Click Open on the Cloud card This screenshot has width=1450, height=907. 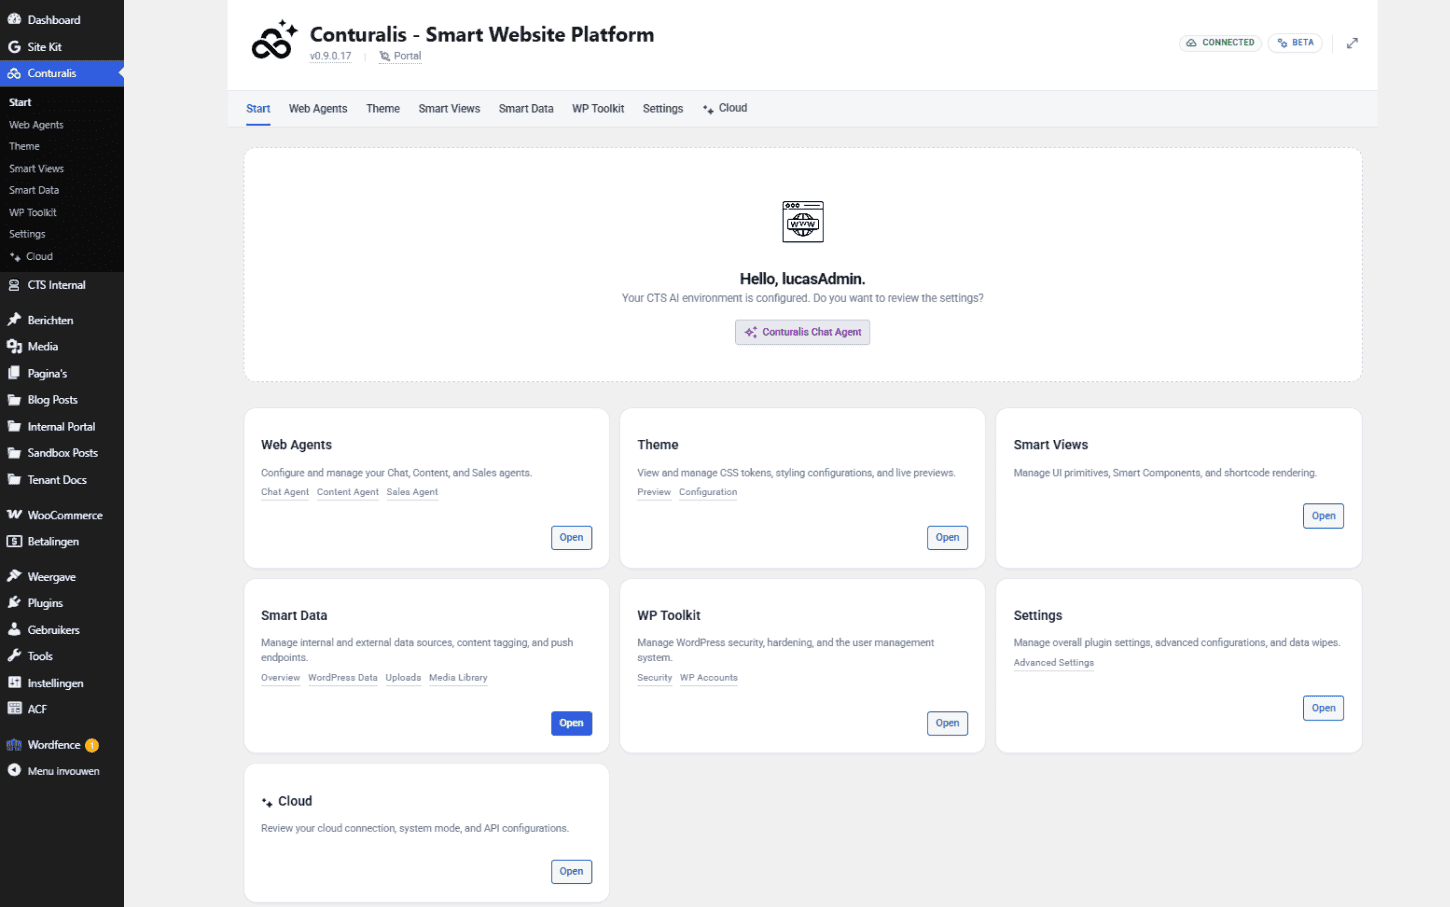pos(571,872)
